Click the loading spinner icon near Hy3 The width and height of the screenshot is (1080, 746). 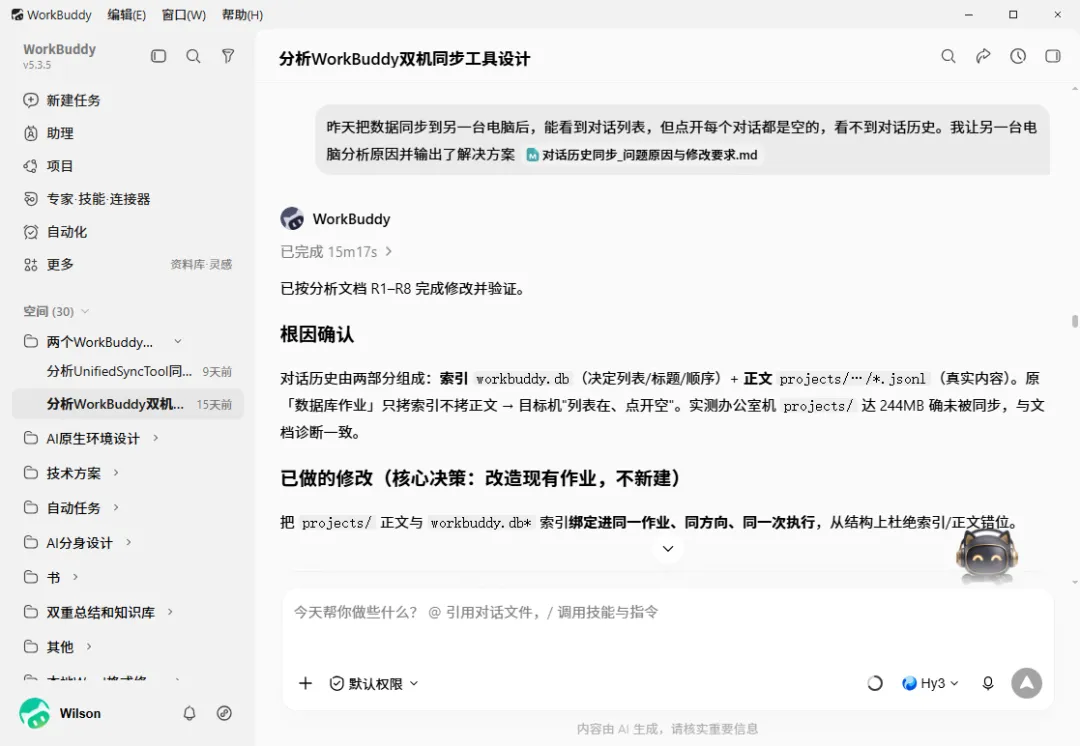pos(875,683)
